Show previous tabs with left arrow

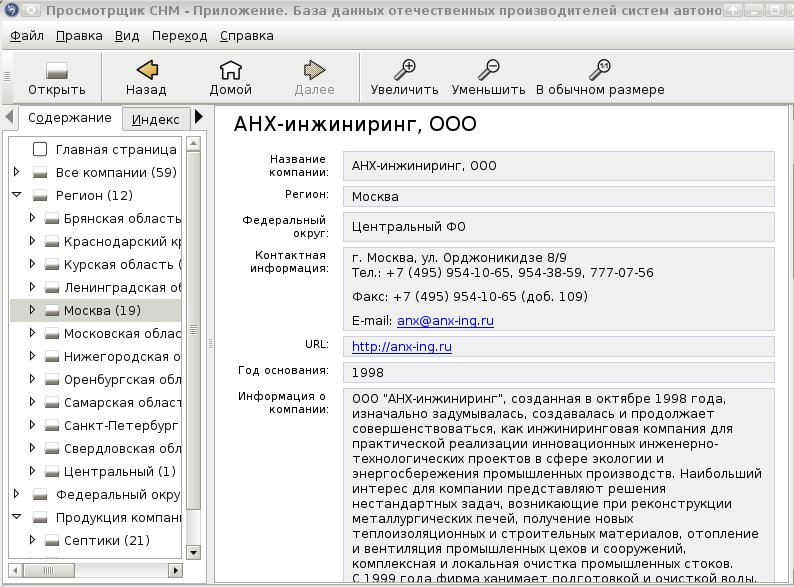tap(9, 117)
